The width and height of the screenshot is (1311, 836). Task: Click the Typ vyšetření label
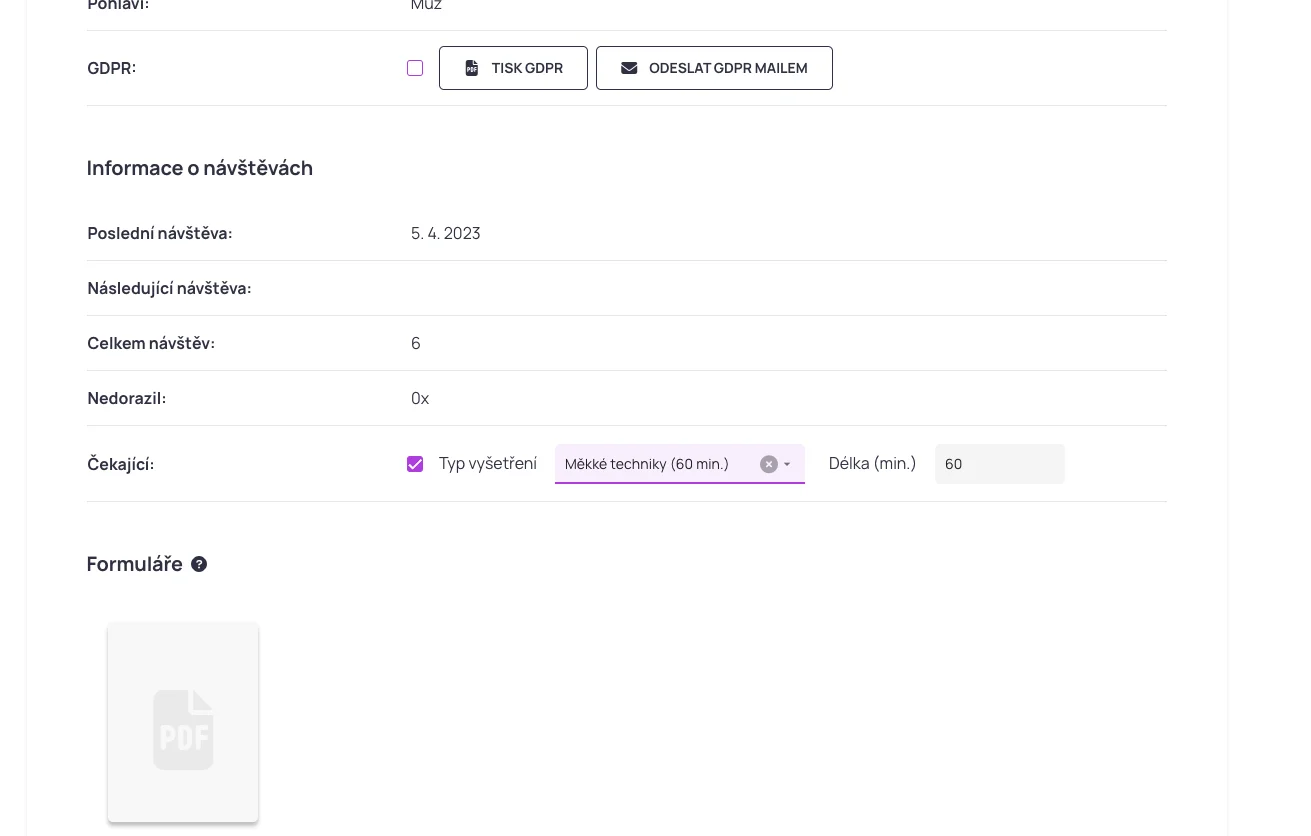click(488, 464)
